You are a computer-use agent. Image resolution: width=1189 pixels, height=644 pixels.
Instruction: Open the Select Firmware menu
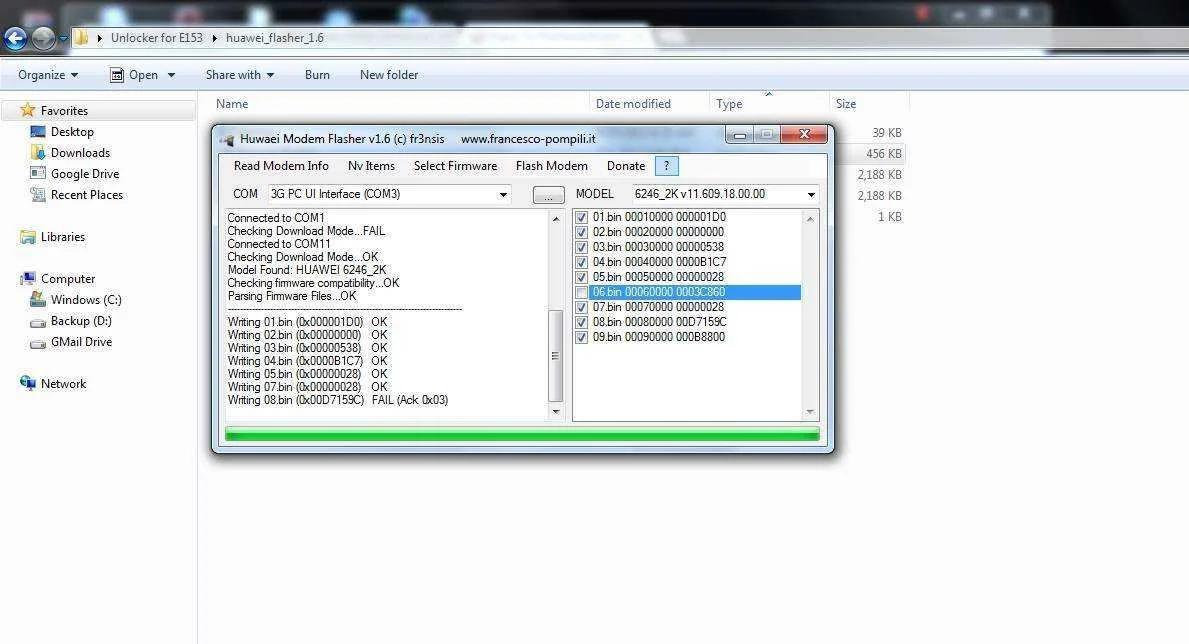click(x=456, y=165)
